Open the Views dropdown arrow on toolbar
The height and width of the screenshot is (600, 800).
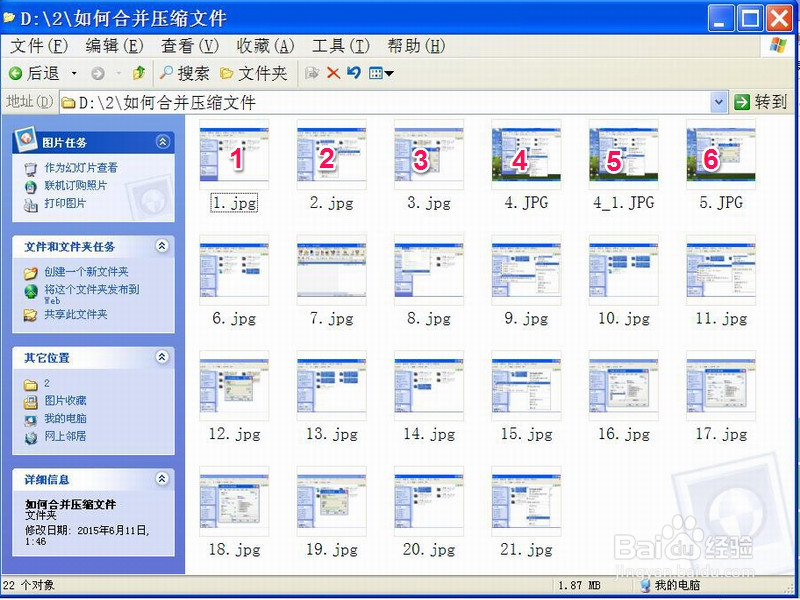[x=387, y=74]
